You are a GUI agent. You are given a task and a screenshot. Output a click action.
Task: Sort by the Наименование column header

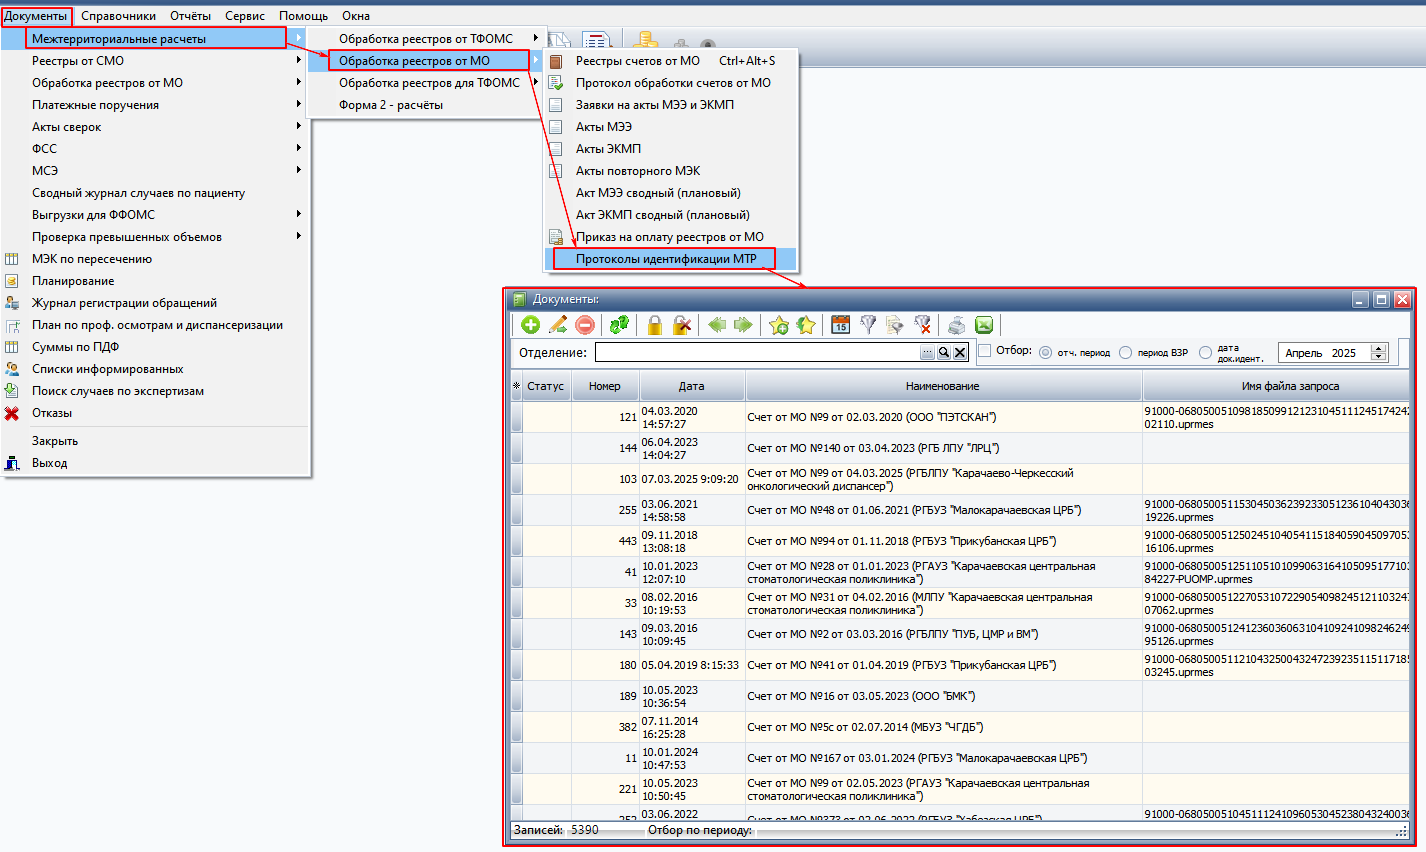(942, 386)
